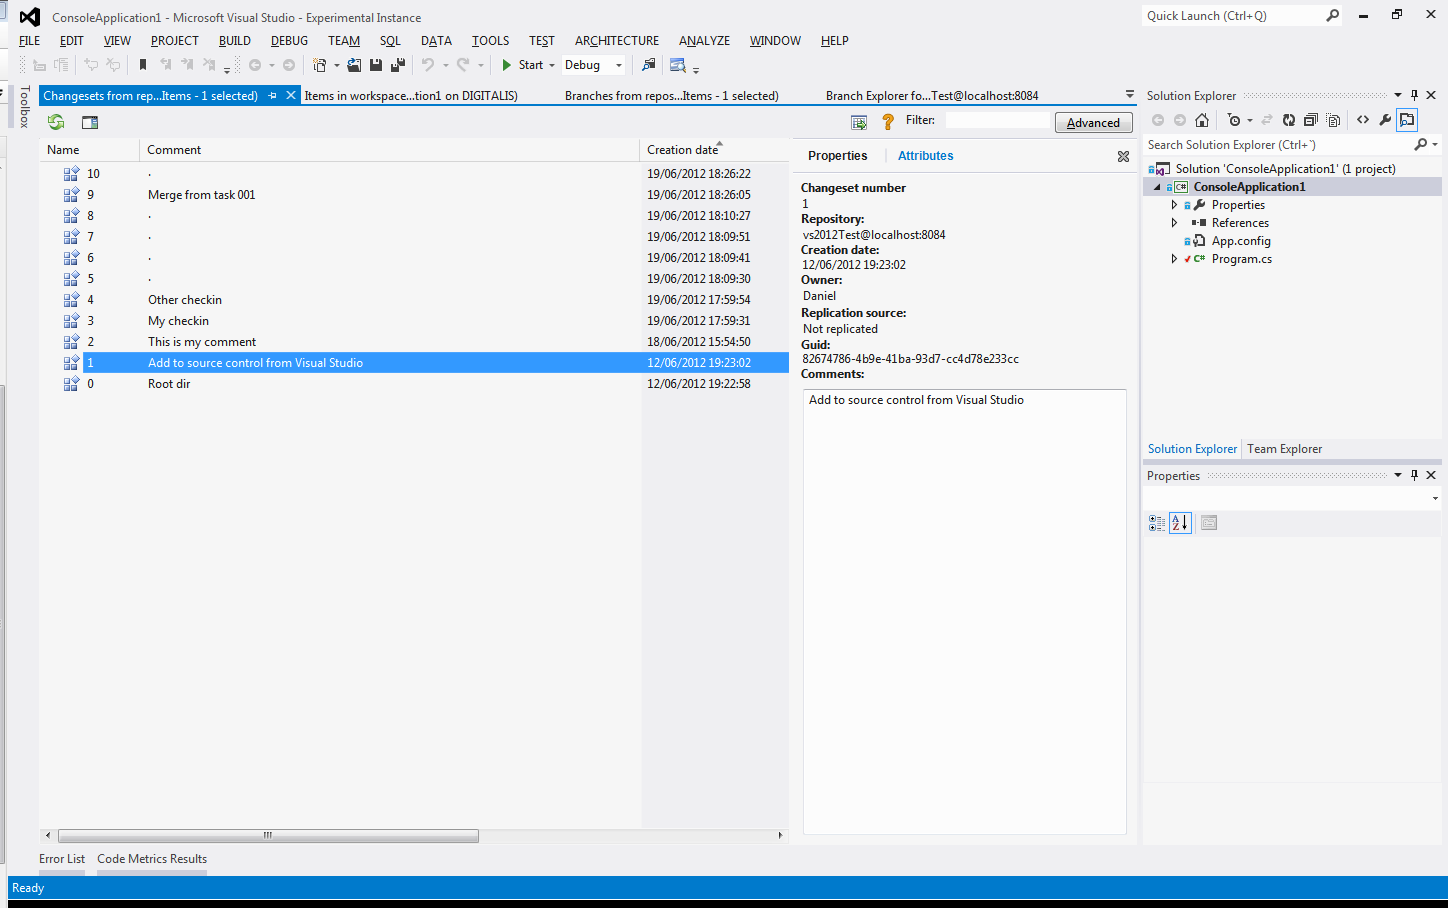Expand the References node
Screen dimensions: 1448x908
tap(1174, 222)
